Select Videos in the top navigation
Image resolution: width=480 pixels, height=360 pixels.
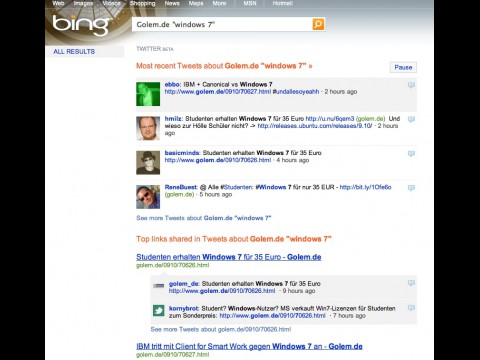click(x=111, y=3)
